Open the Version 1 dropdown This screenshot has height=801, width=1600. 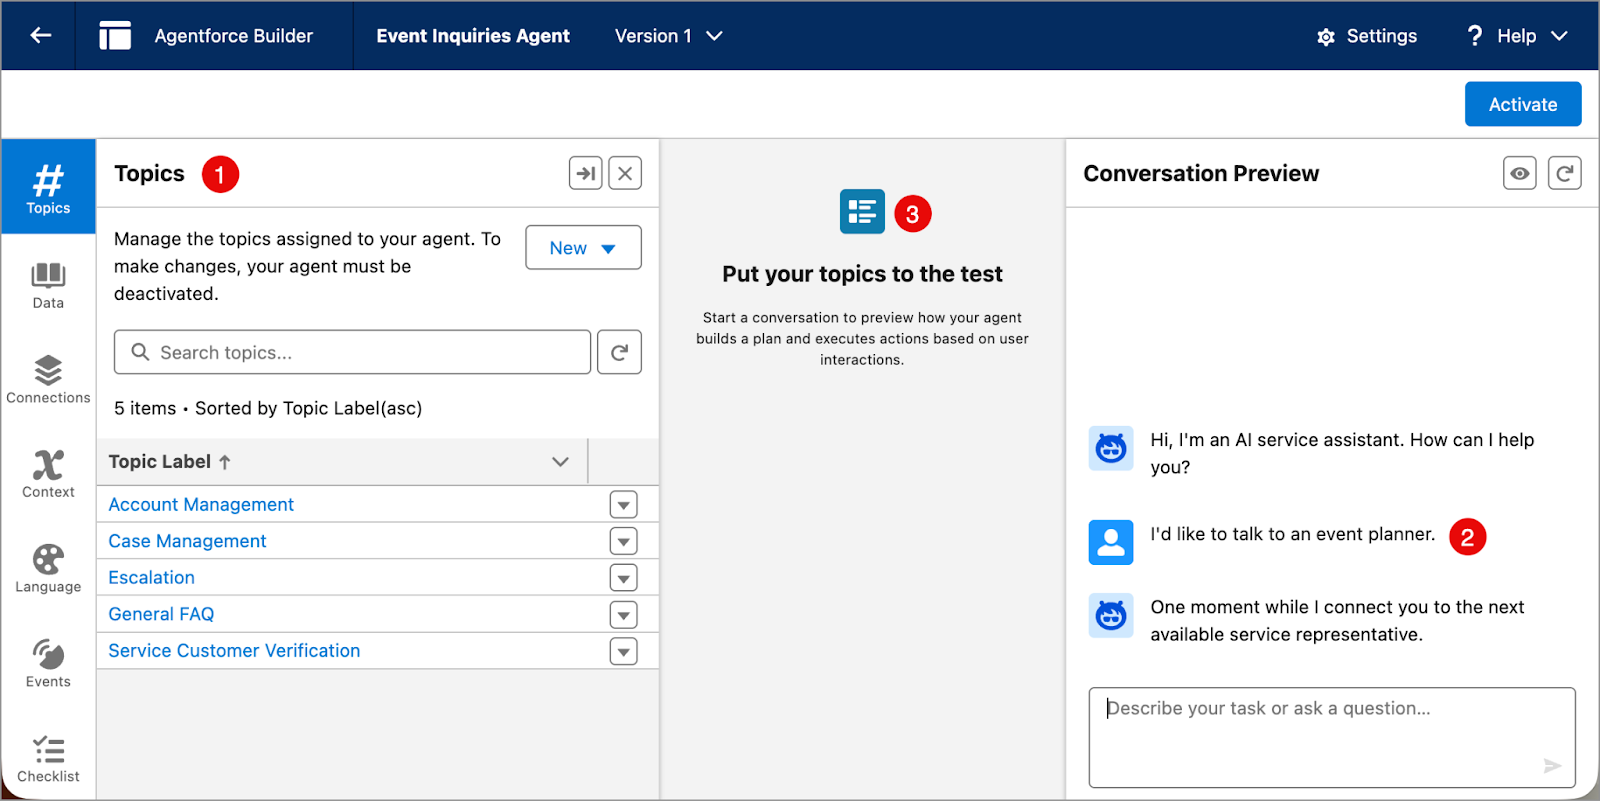click(668, 36)
